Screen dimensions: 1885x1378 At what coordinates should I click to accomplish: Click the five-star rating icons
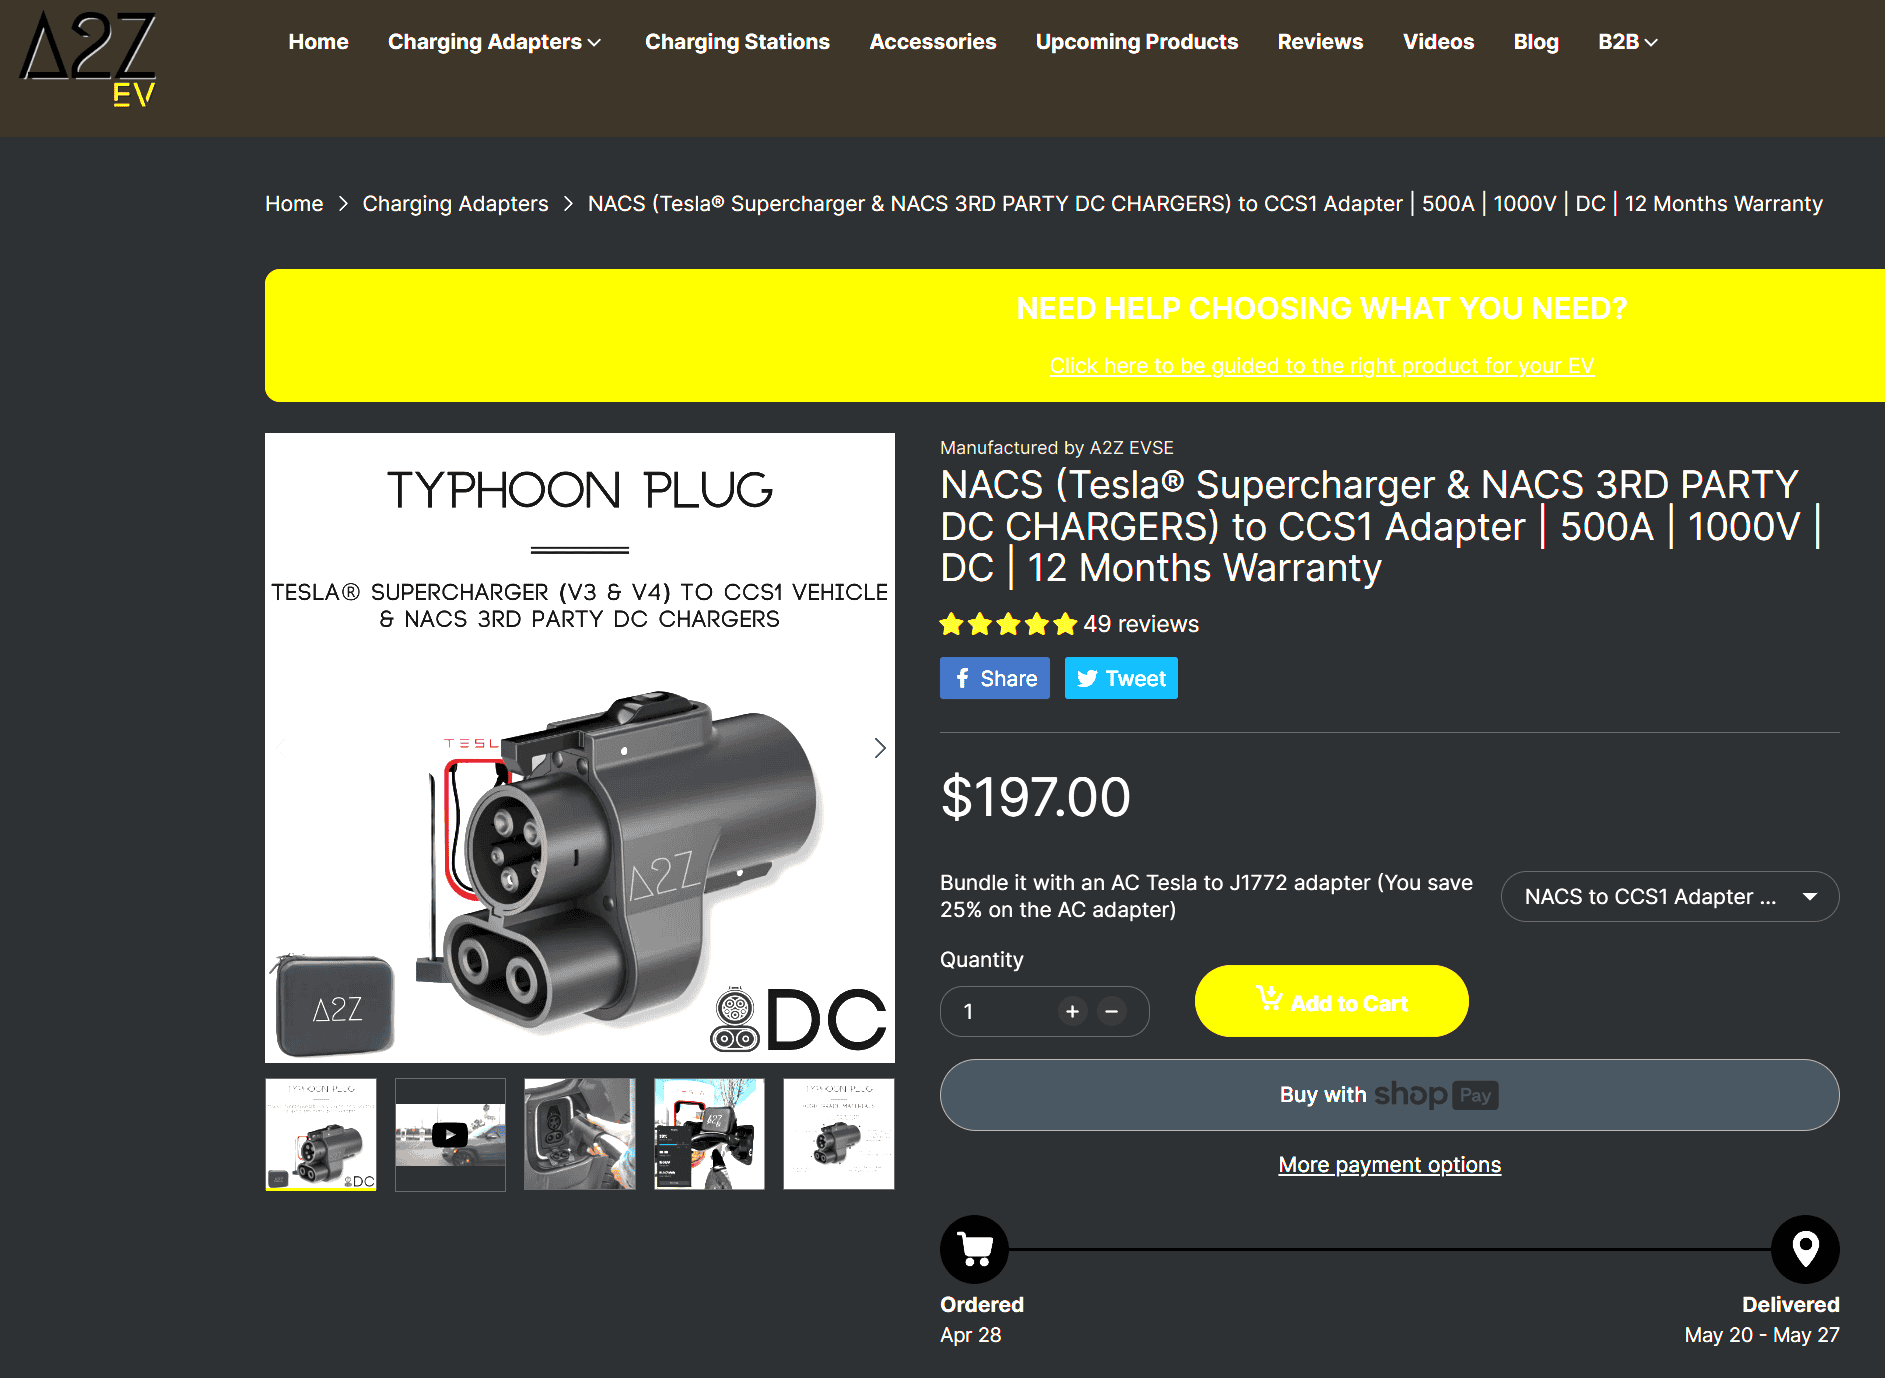coord(1008,624)
